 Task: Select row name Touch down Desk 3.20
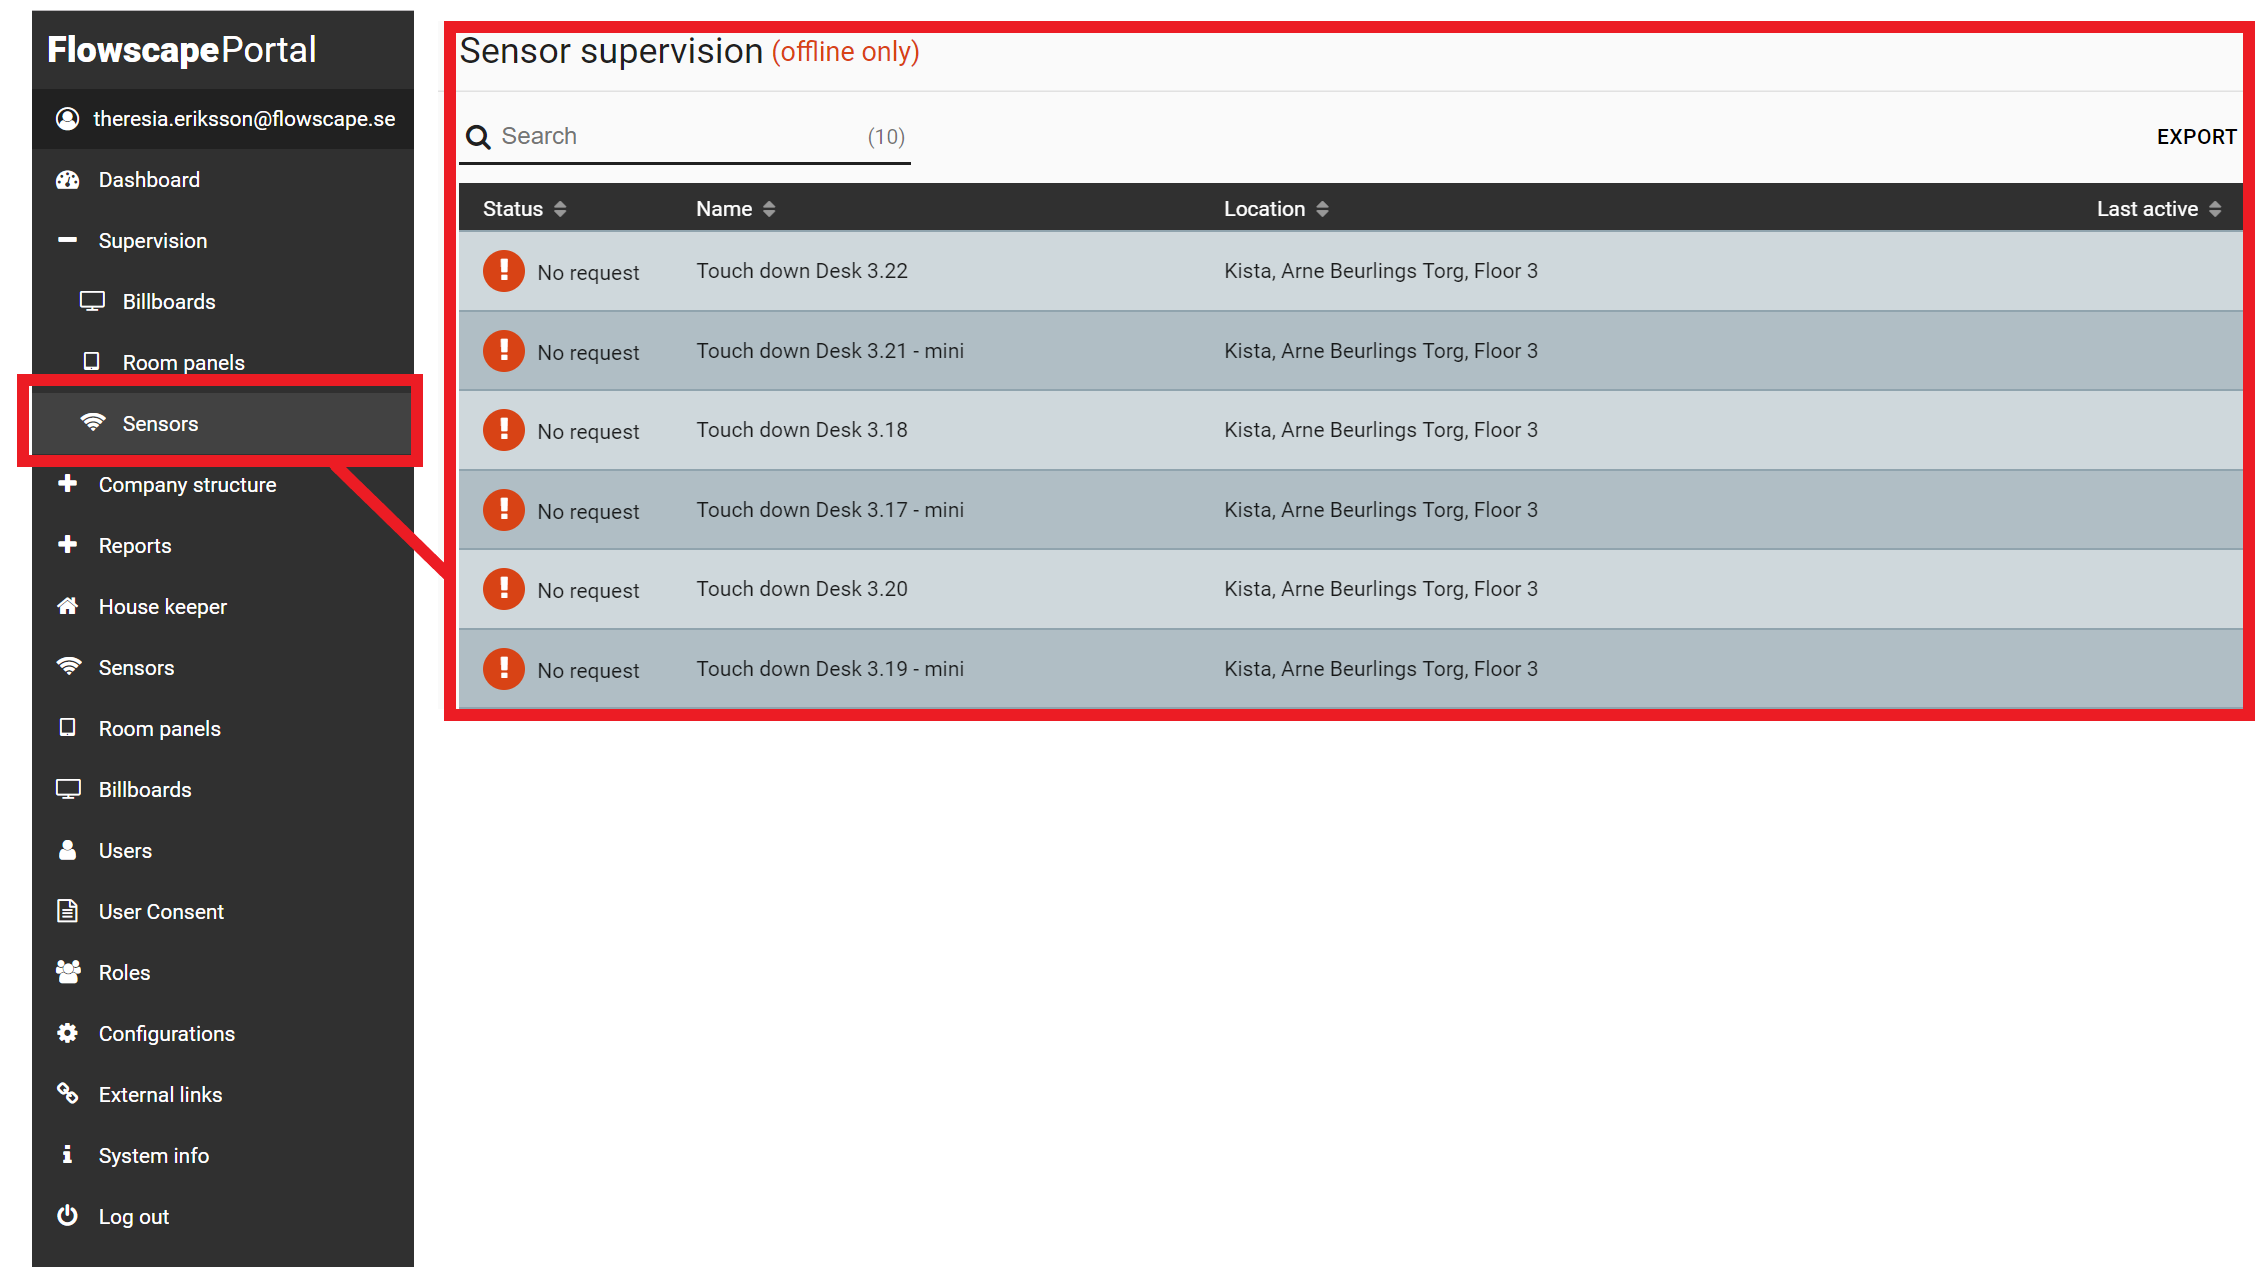pos(802,589)
